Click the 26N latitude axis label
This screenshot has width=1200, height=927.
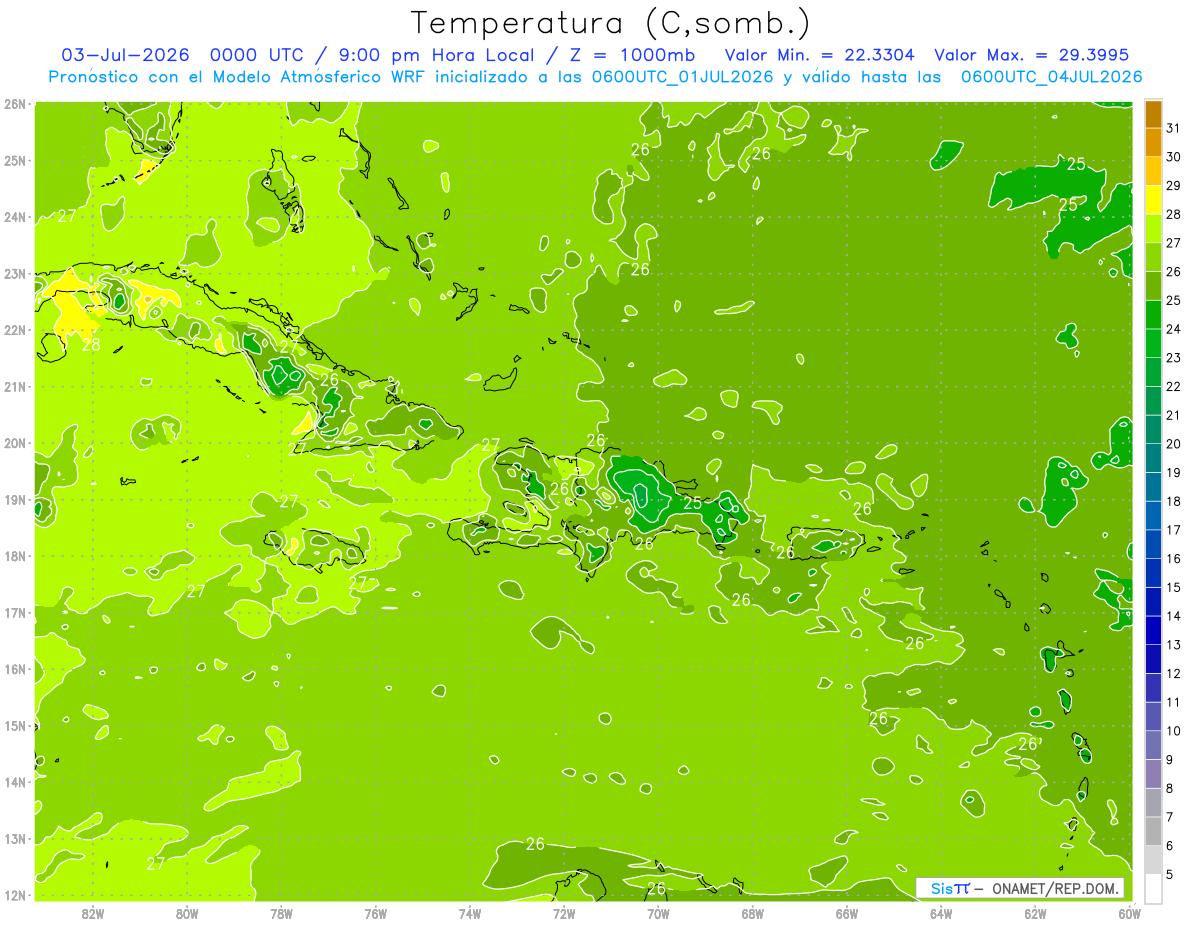coord(16,104)
